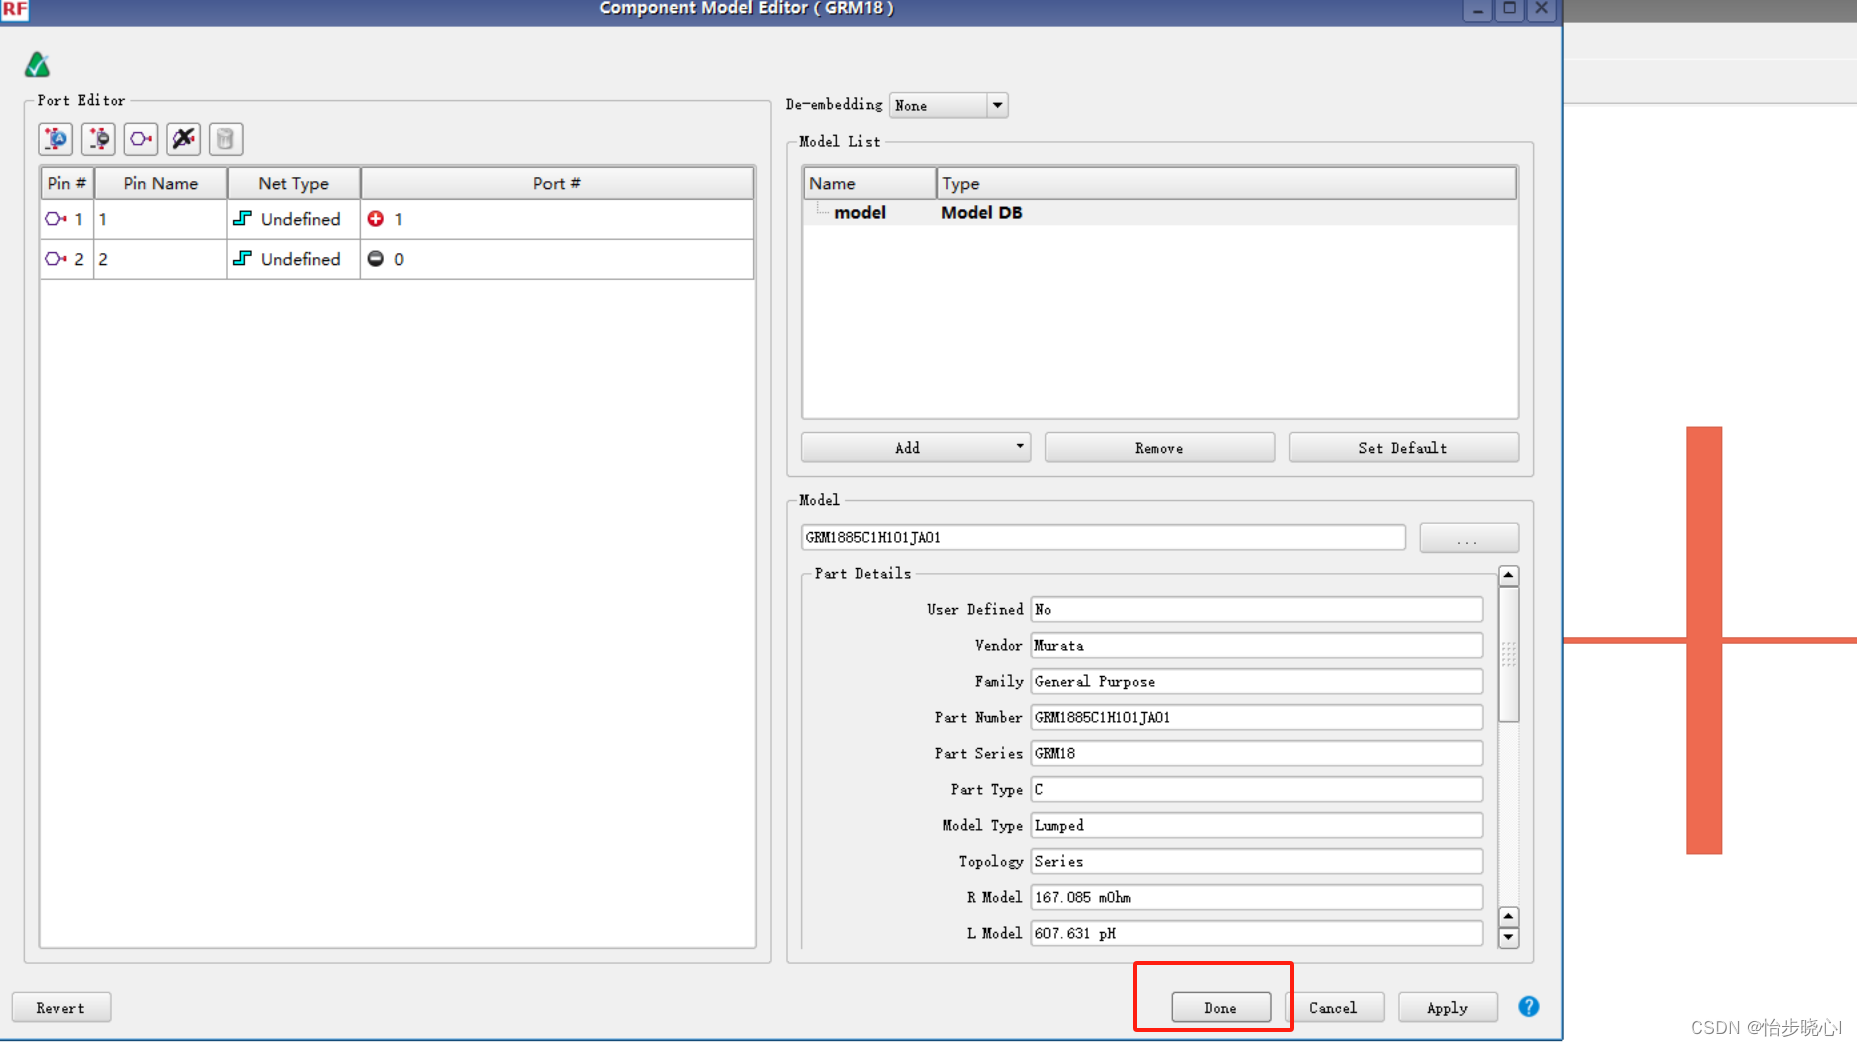Click the auto-assign ports icon with blue A
The width and height of the screenshot is (1857, 1046).
pos(56,139)
